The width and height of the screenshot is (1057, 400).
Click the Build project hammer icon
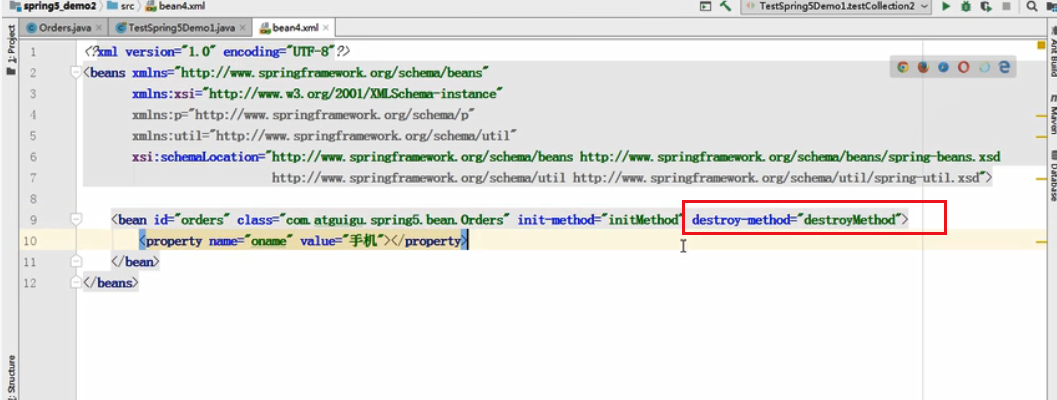click(725, 6)
